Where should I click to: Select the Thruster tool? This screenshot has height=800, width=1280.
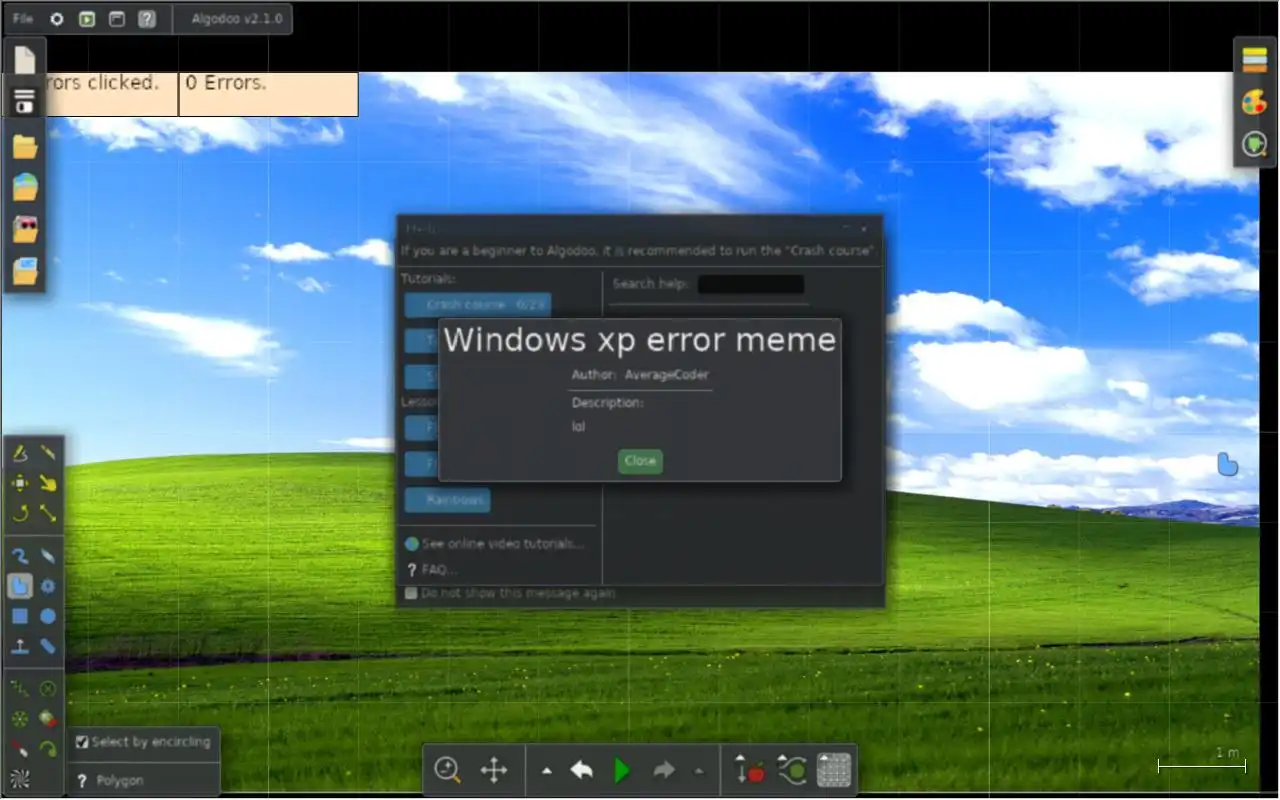pyautogui.click(x=47, y=718)
